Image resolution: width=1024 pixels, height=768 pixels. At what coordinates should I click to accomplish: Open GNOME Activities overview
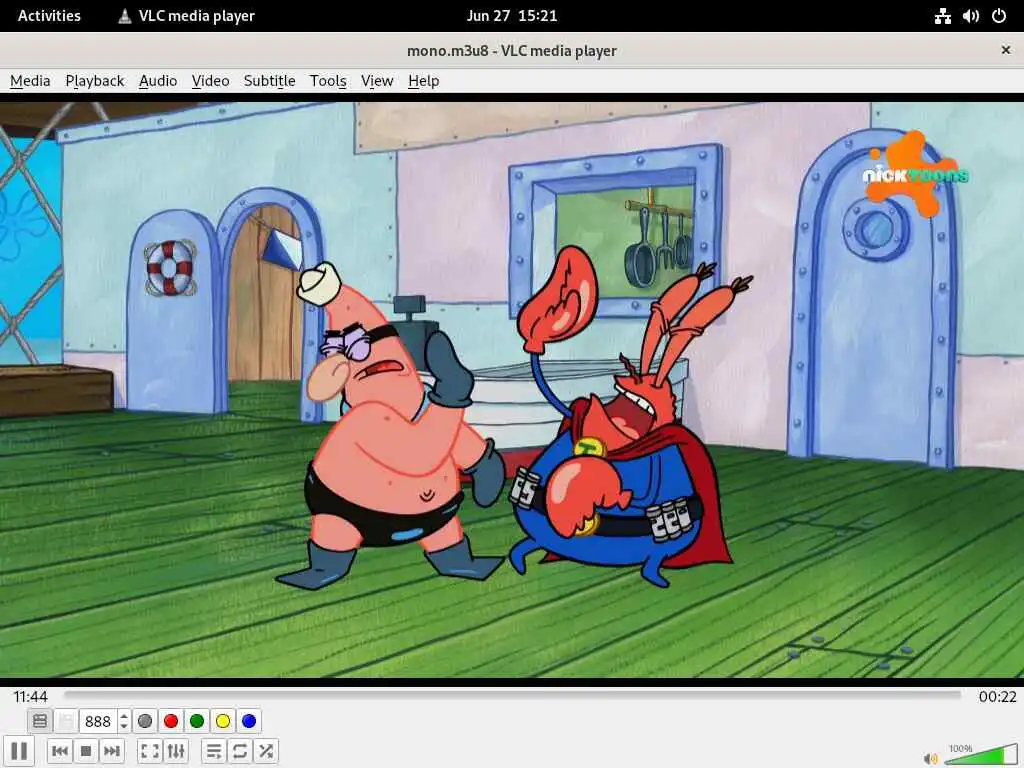49,16
